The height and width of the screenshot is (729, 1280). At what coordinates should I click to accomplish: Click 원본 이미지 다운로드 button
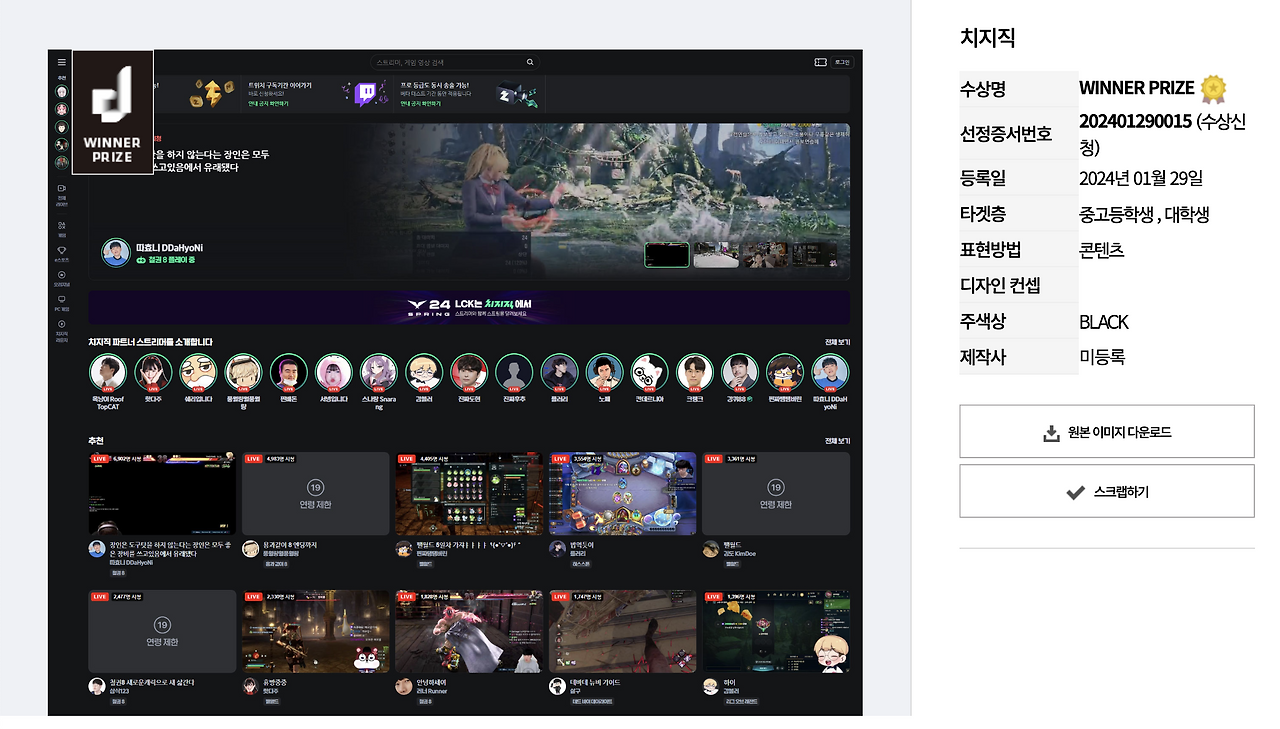point(1107,431)
